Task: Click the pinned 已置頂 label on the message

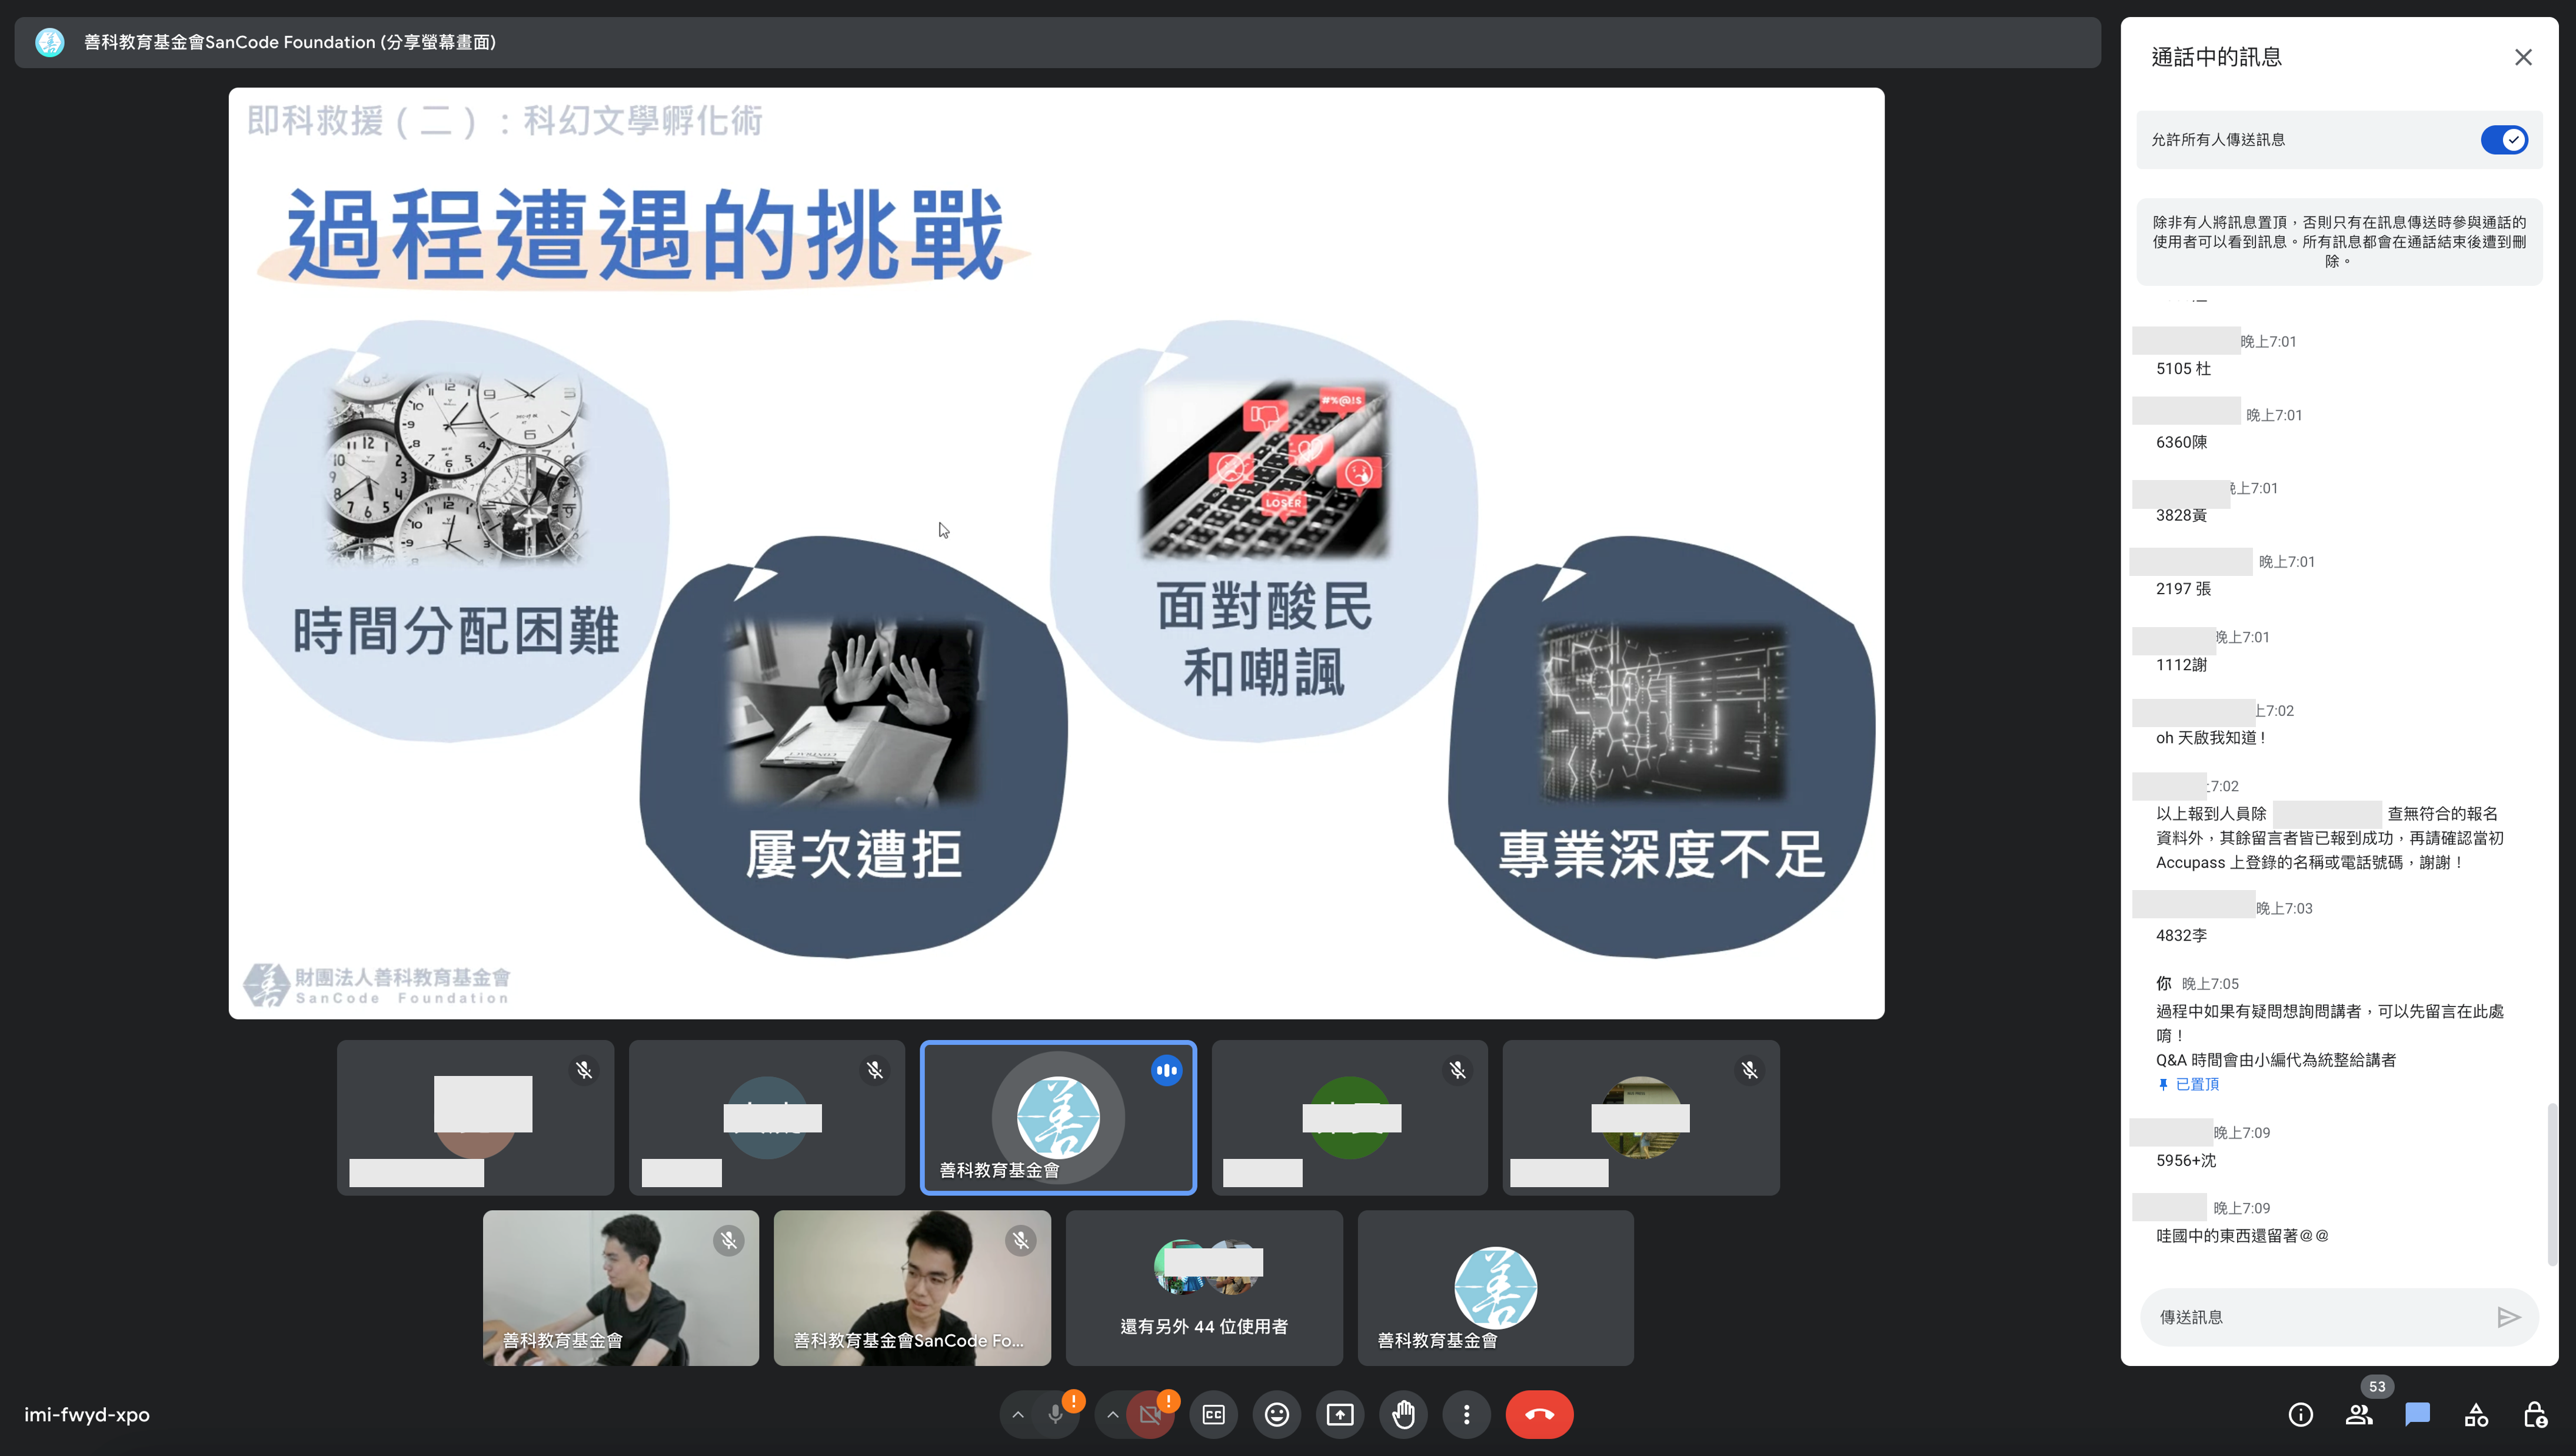Action: point(2196,1084)
